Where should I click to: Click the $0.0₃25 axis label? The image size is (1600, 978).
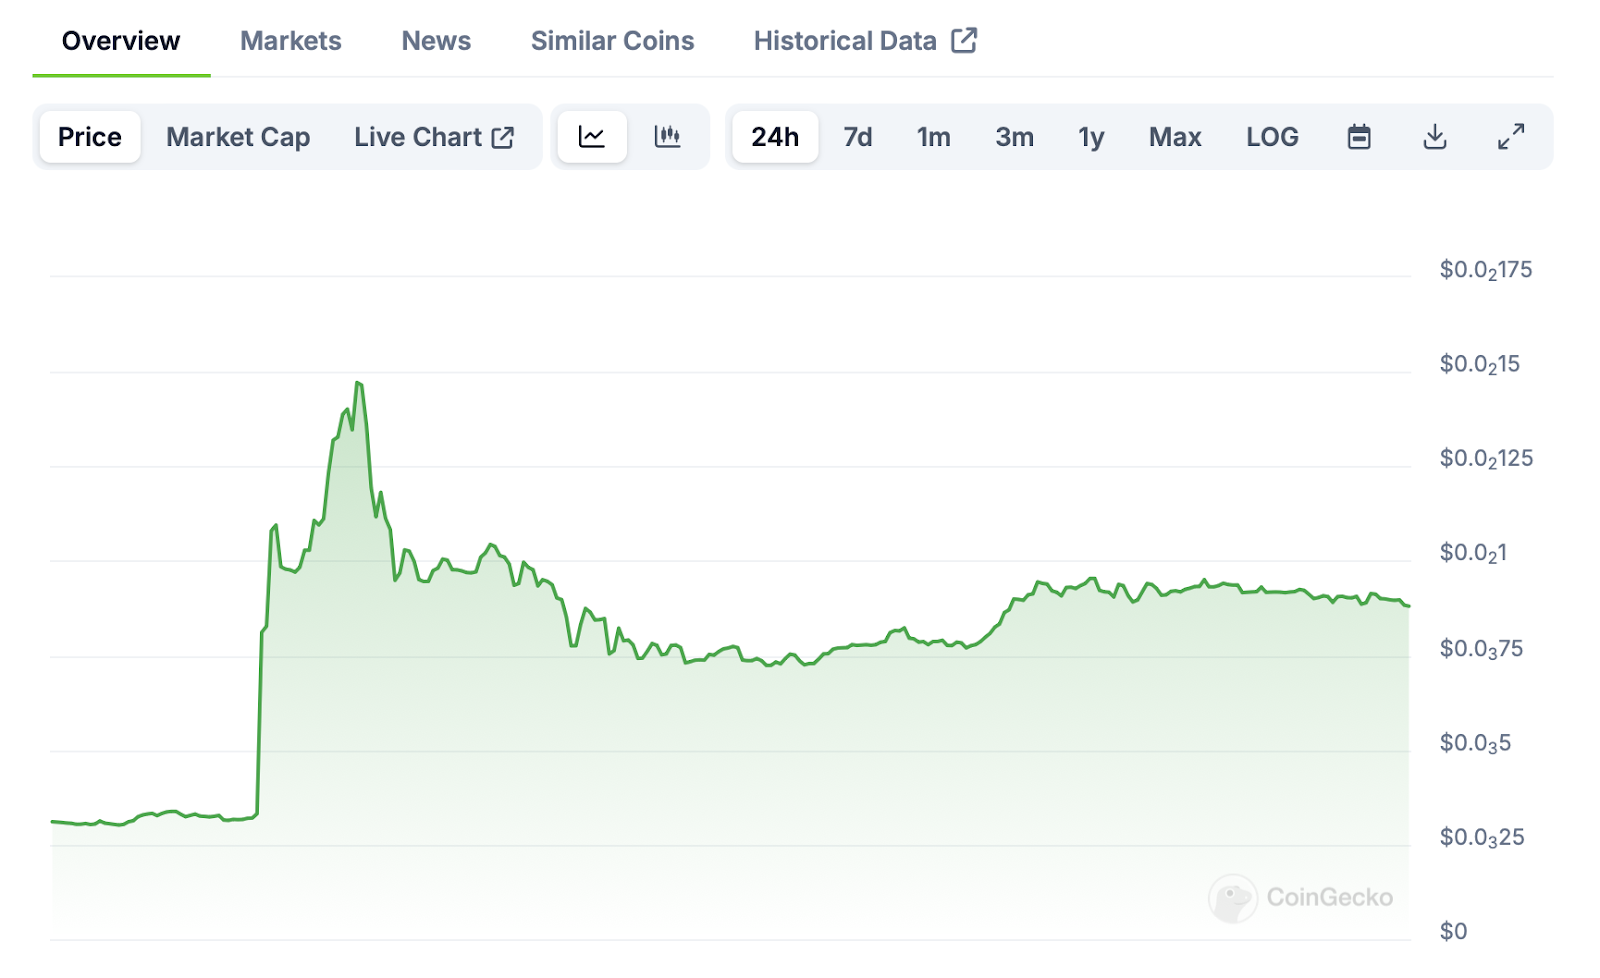point(1482,837)
